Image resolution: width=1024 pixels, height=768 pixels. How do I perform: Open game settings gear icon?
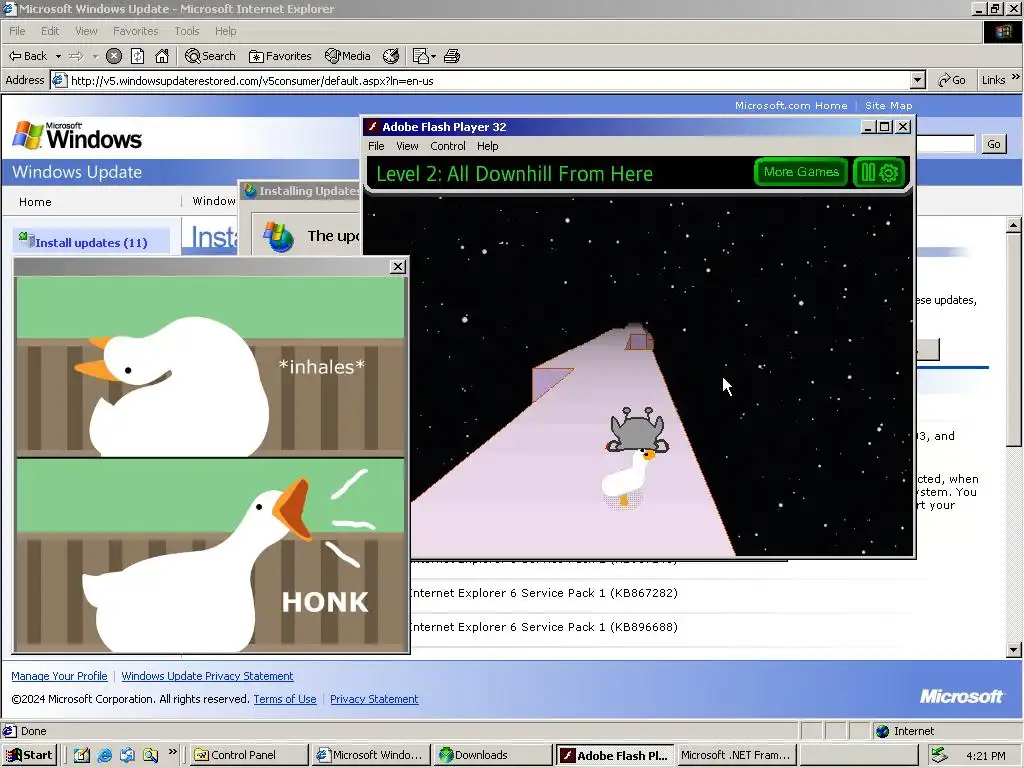[889, 172]
